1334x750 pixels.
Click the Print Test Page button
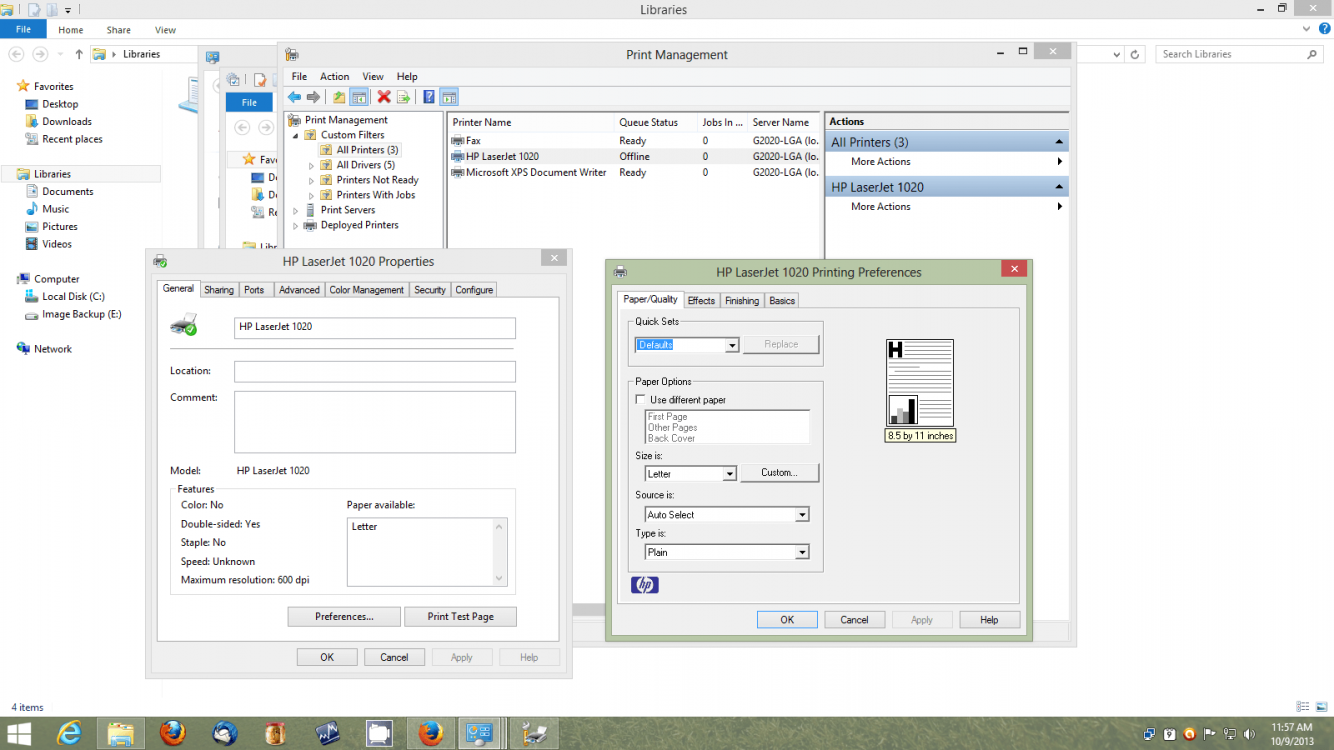(460, 617)
